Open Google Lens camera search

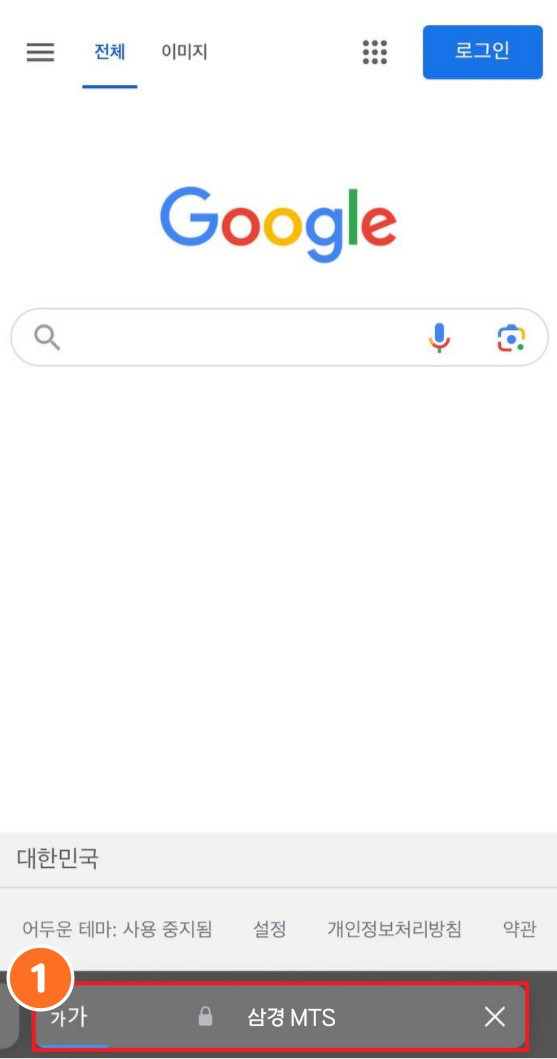tap(511, 337)
